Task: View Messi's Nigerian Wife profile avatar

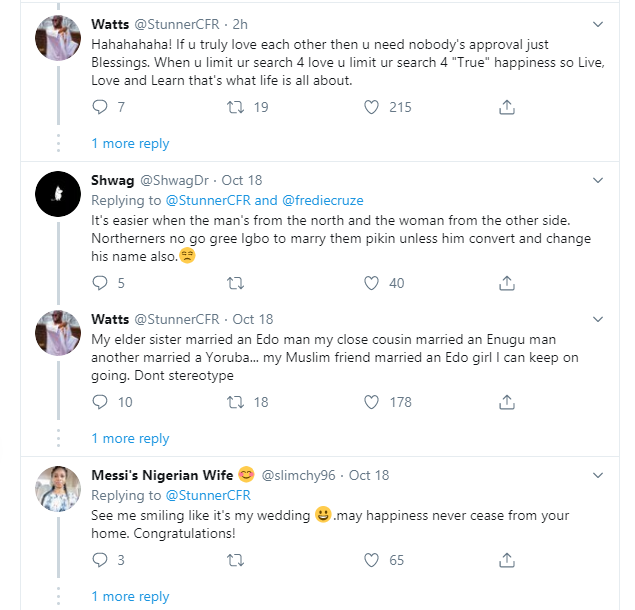Action: click(x=58, y=487)
